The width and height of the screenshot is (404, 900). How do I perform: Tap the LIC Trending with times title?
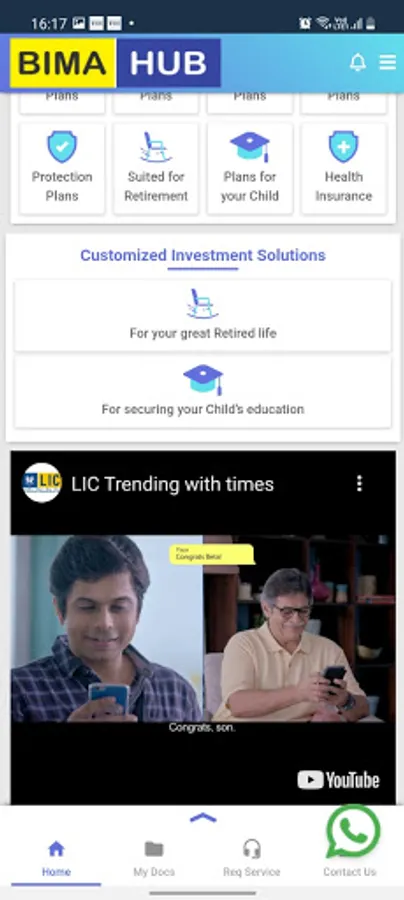point(173,484)
